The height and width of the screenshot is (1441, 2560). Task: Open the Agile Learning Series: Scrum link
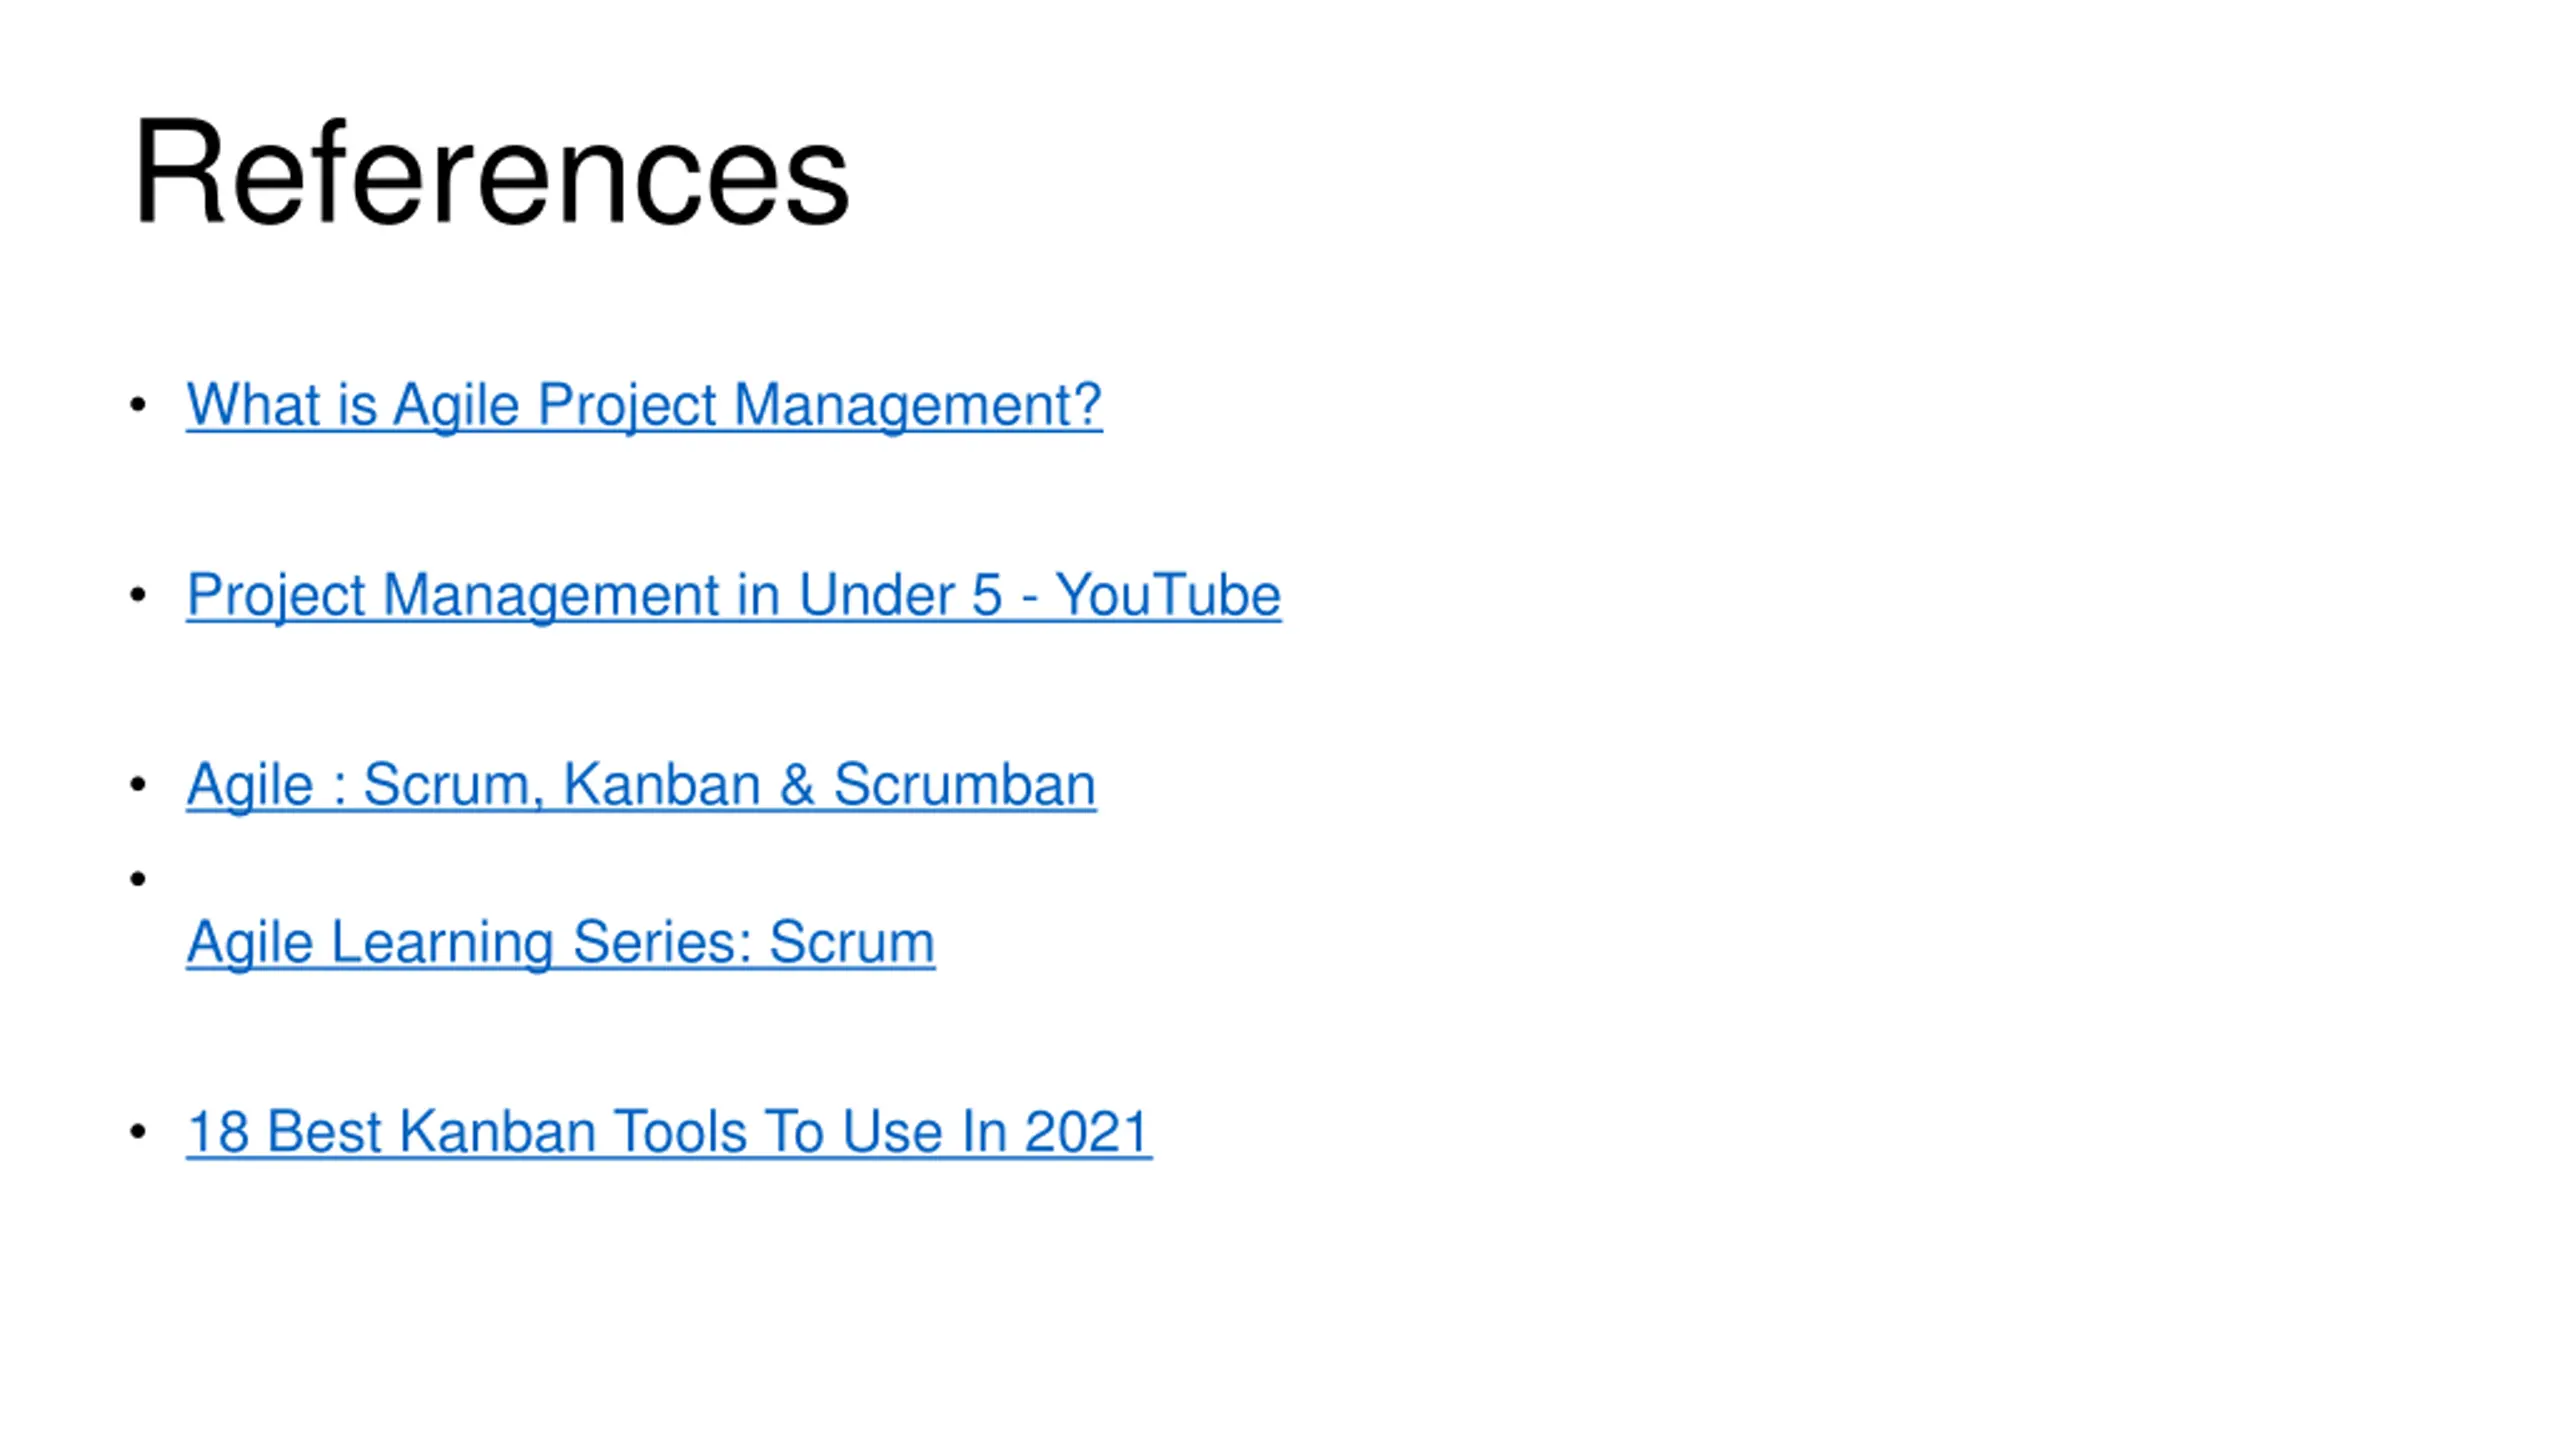[560, 942]
